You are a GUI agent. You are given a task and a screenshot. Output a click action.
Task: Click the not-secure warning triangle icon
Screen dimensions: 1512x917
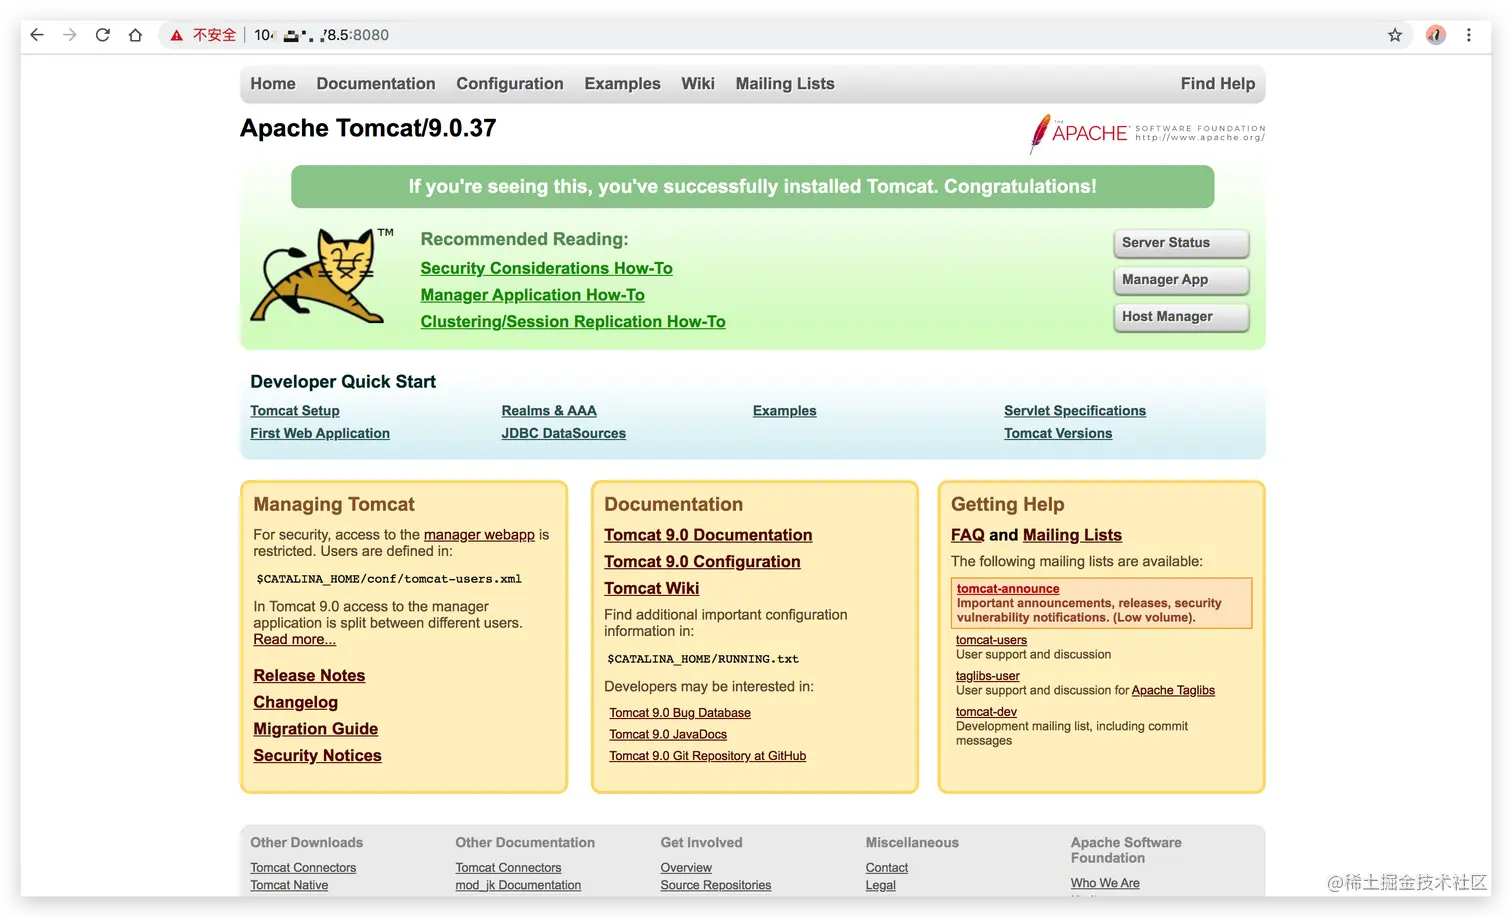tap(176, 35)
